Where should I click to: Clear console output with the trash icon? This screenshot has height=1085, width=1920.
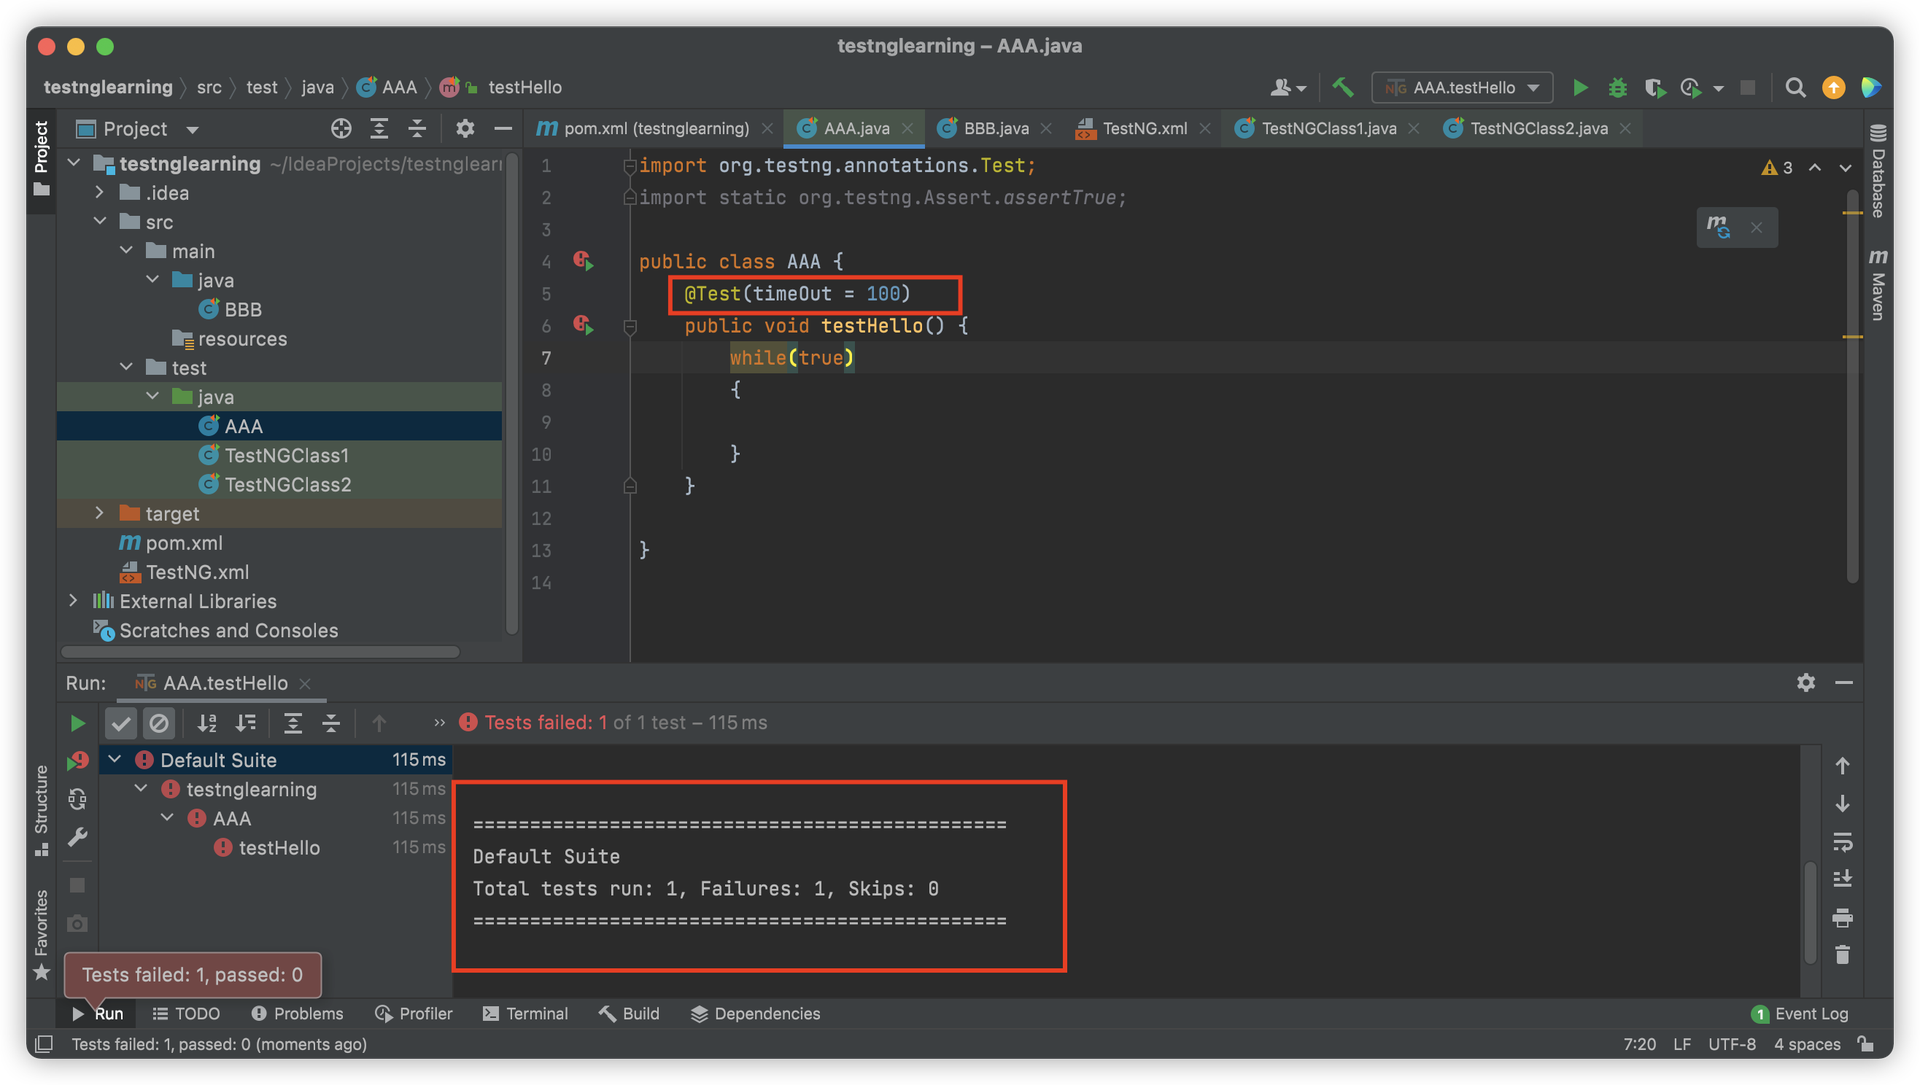click(x=1843, y=955)
